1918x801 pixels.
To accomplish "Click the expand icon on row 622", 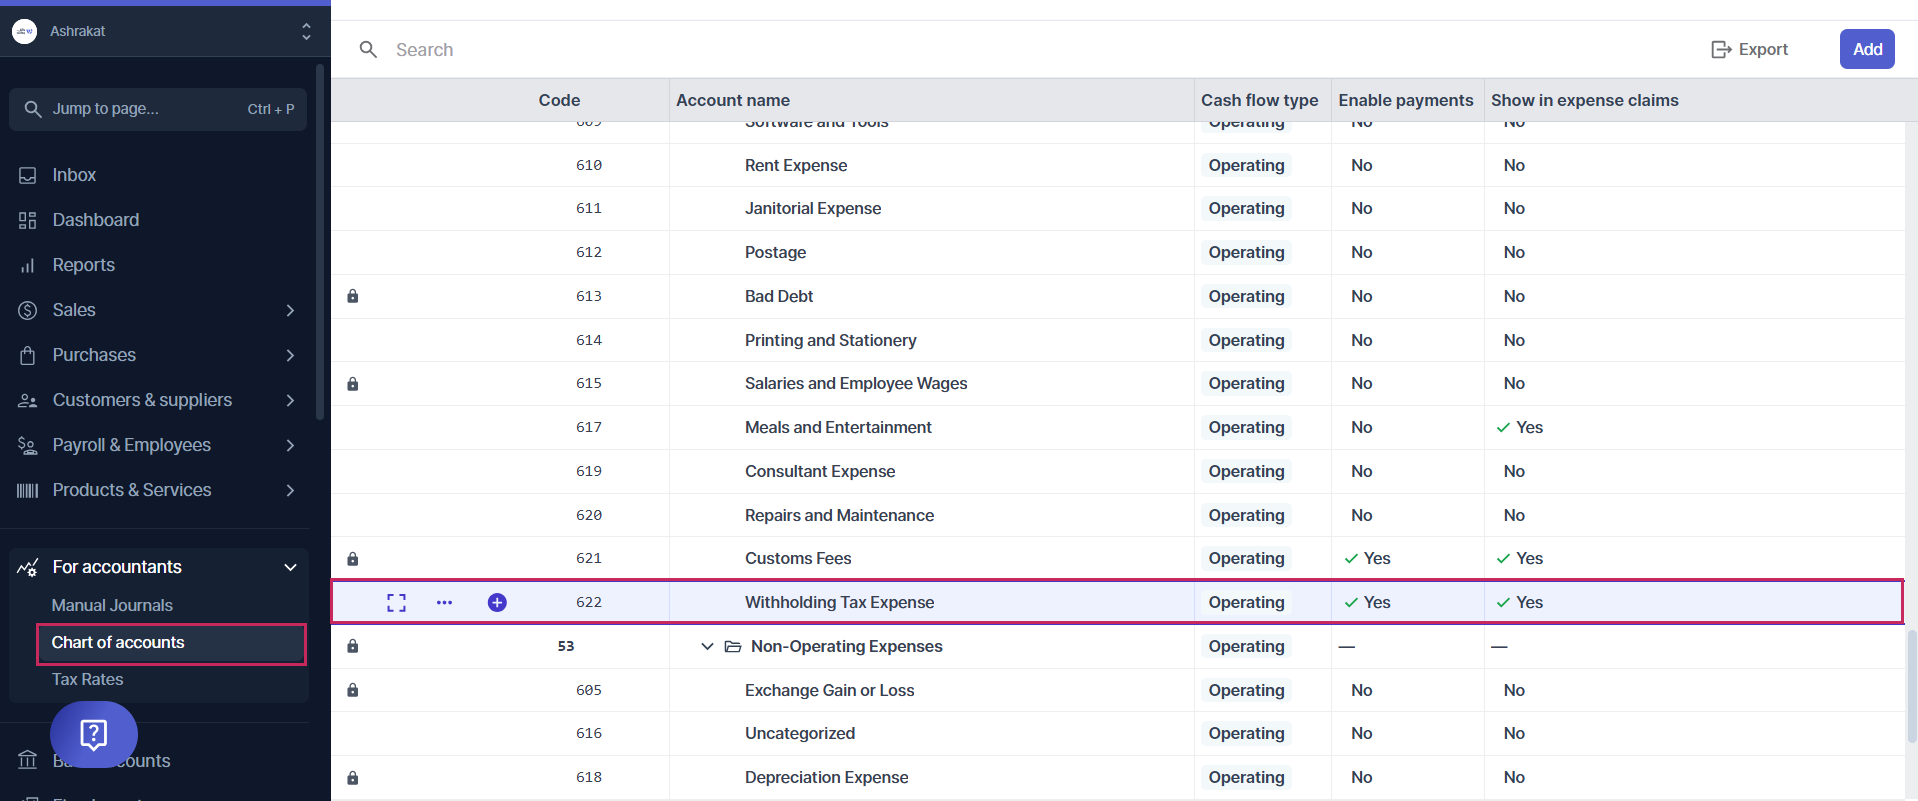I will tap(396, 602).
